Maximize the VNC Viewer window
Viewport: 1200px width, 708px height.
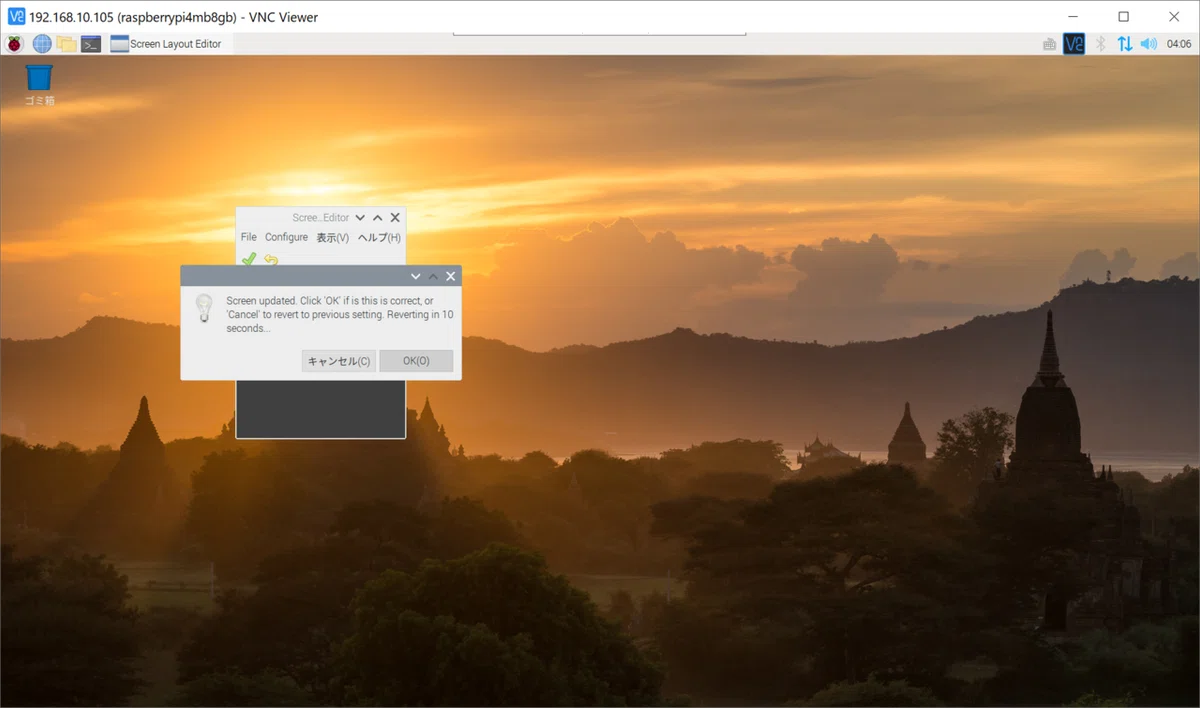tap(1123, 16)
